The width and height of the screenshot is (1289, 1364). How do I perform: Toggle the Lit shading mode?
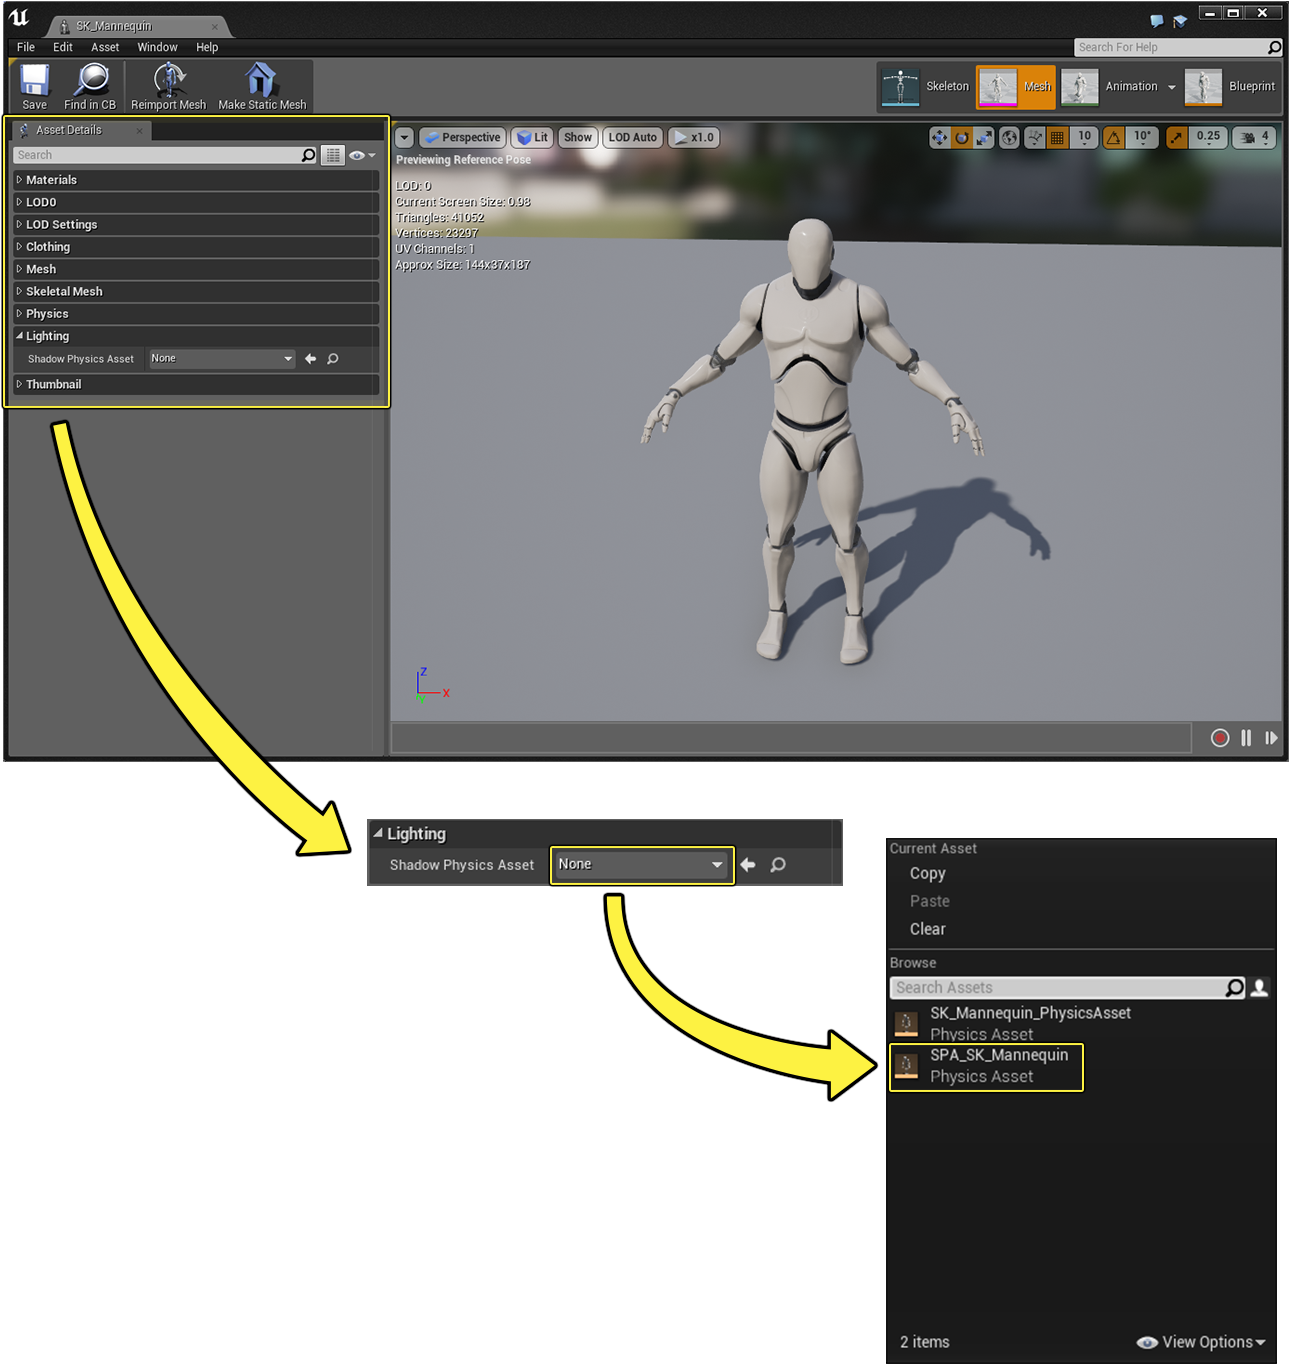531,137
